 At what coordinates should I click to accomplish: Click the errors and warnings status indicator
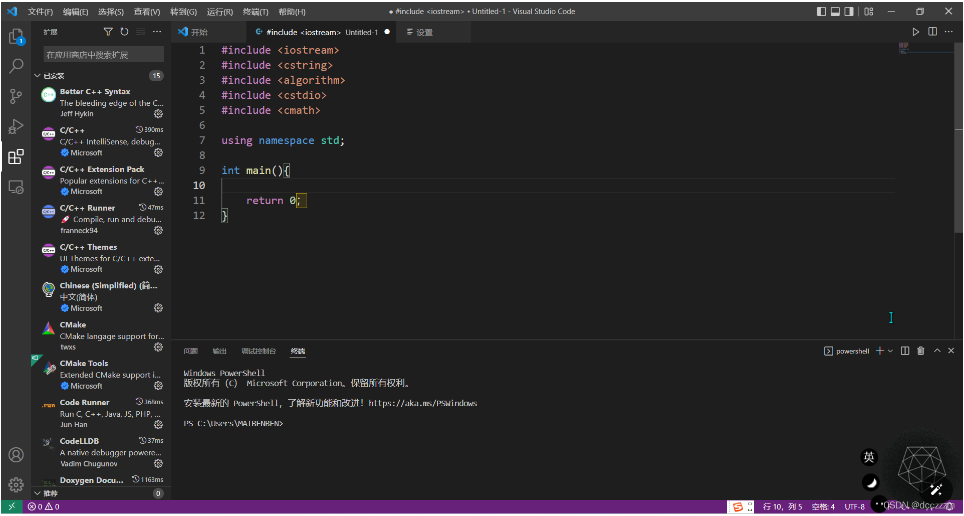pos(43,507)
